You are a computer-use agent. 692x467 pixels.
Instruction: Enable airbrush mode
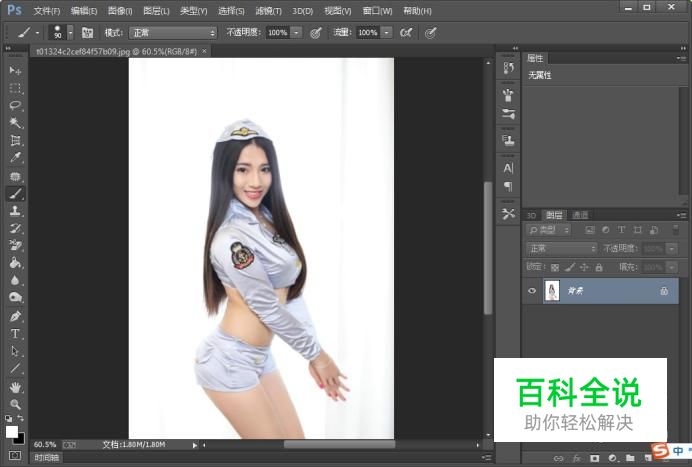pos(406,33)
